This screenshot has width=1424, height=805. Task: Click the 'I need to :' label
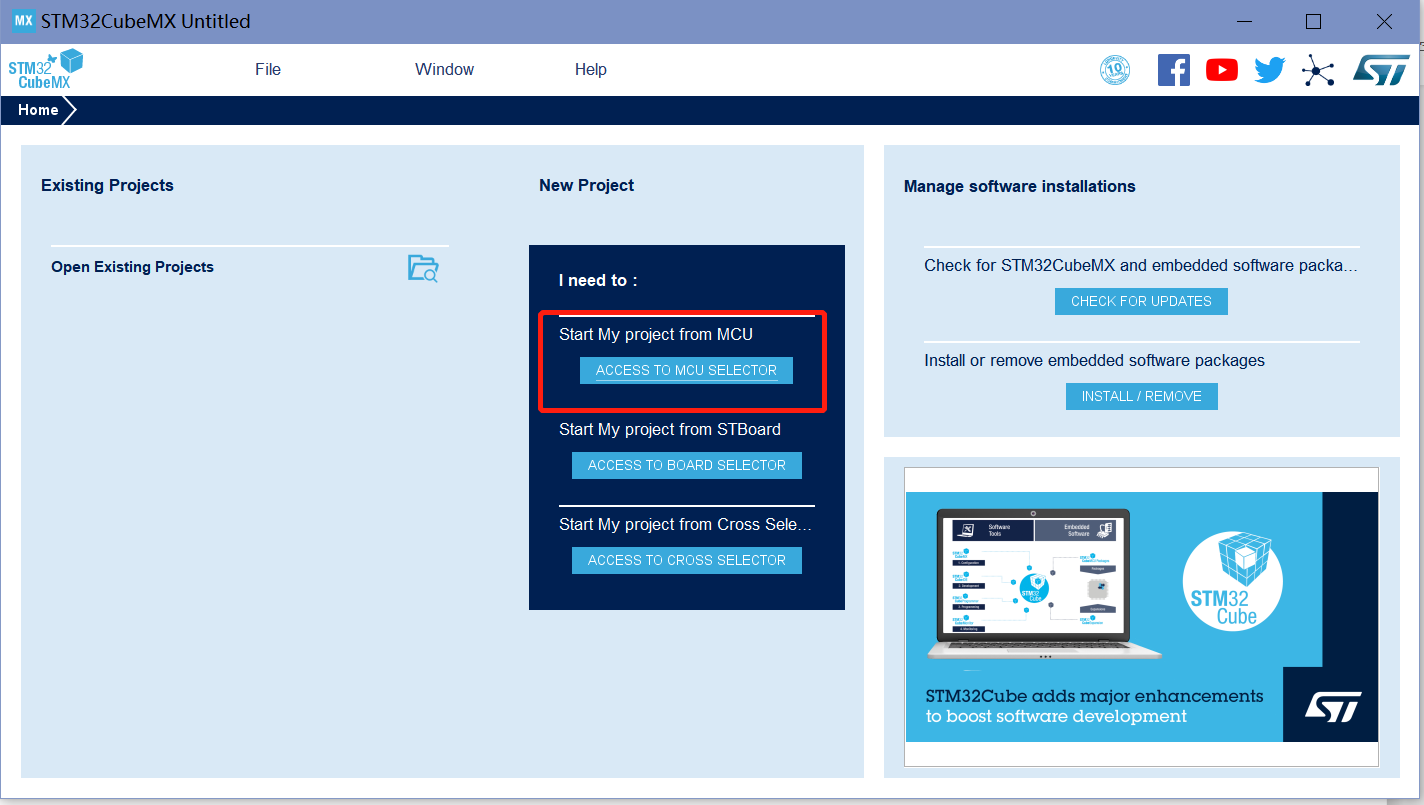click(x=598, y=280)
